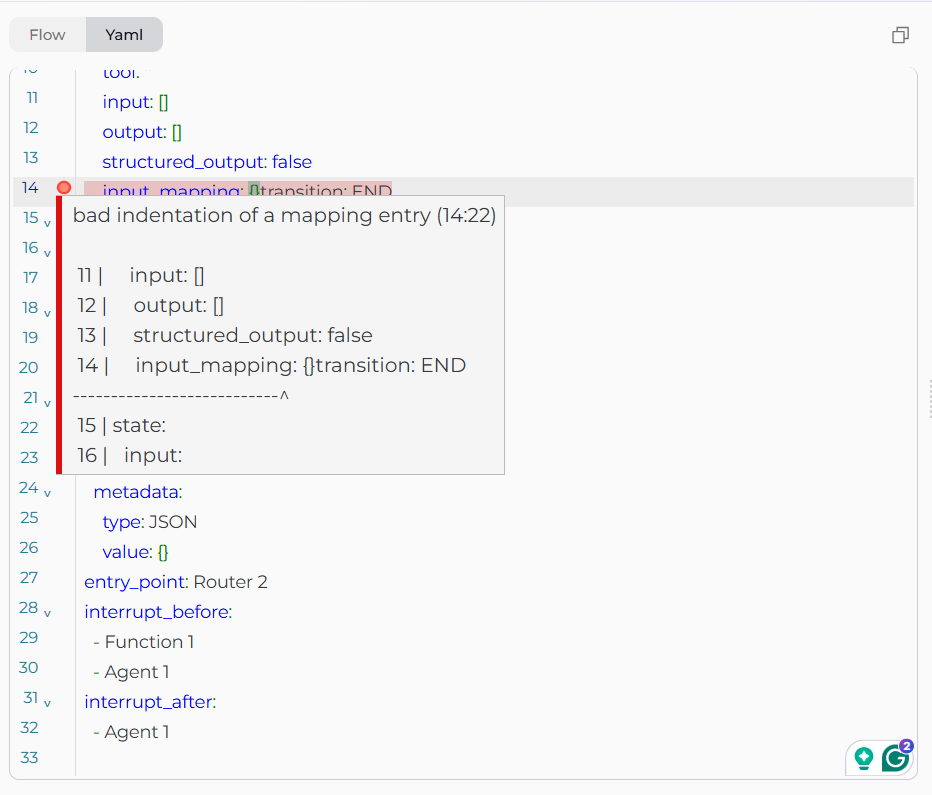
Task: Click the structured_output: false line
Action: (x=206, y=161)
